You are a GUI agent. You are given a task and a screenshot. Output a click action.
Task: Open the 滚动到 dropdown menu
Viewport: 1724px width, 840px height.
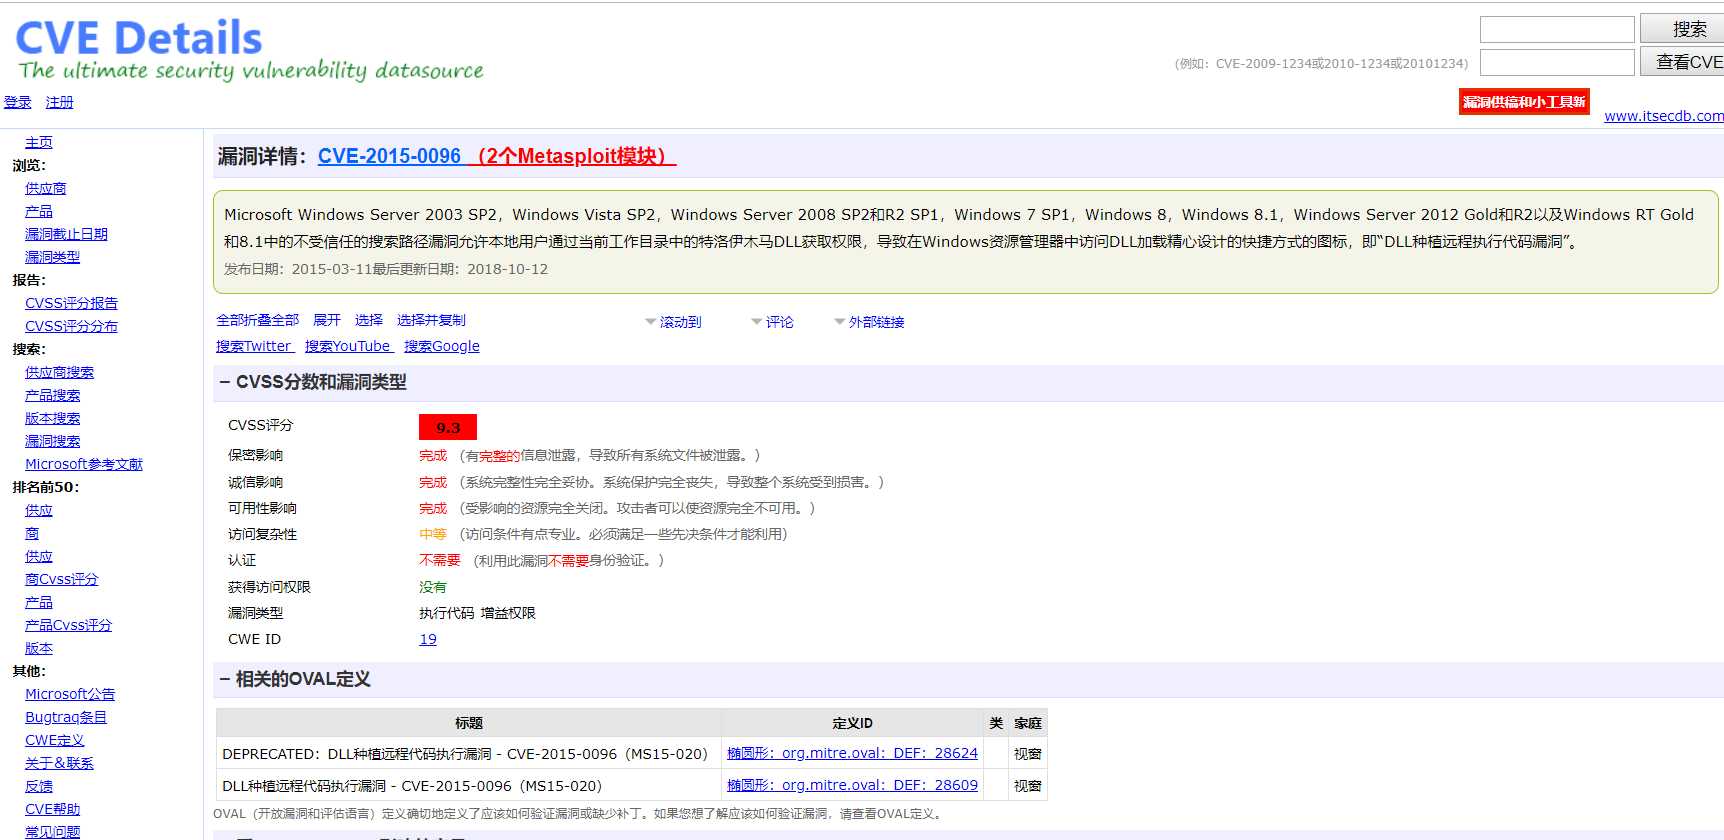click(x=673, y=322)
